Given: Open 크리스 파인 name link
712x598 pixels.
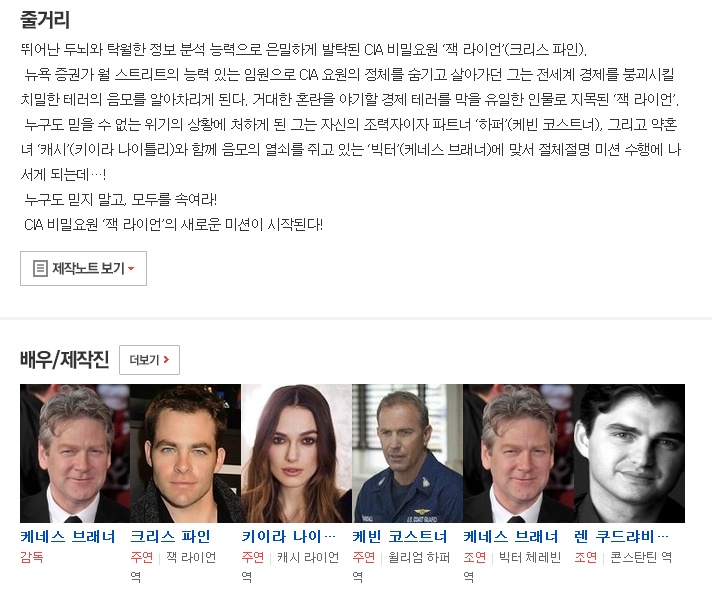Looking at the screenshot, I should click(x=170, y=537).
